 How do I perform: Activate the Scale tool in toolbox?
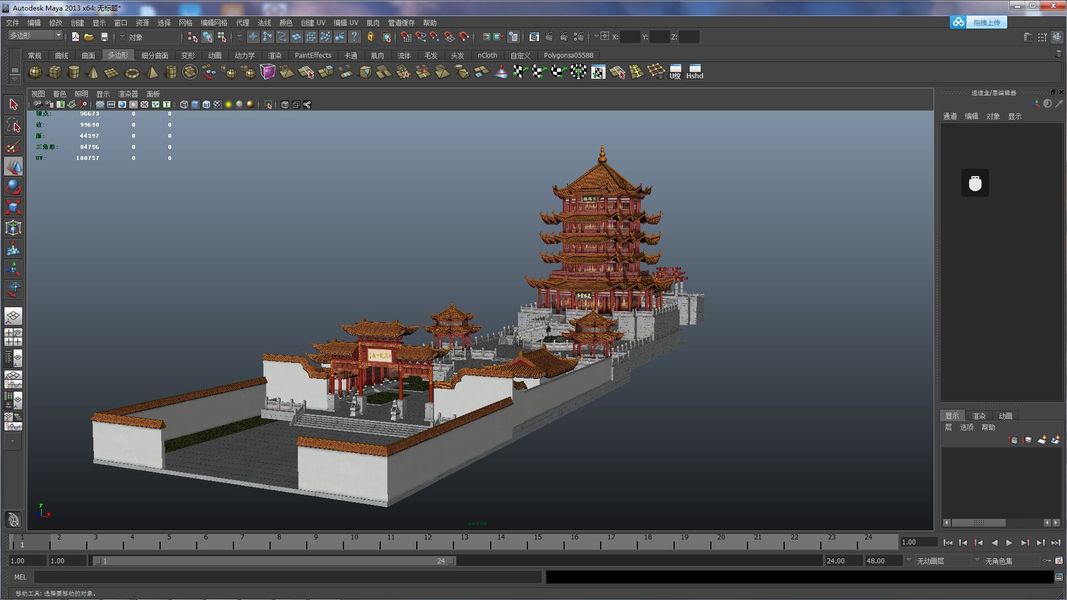(x=13, y=207)
